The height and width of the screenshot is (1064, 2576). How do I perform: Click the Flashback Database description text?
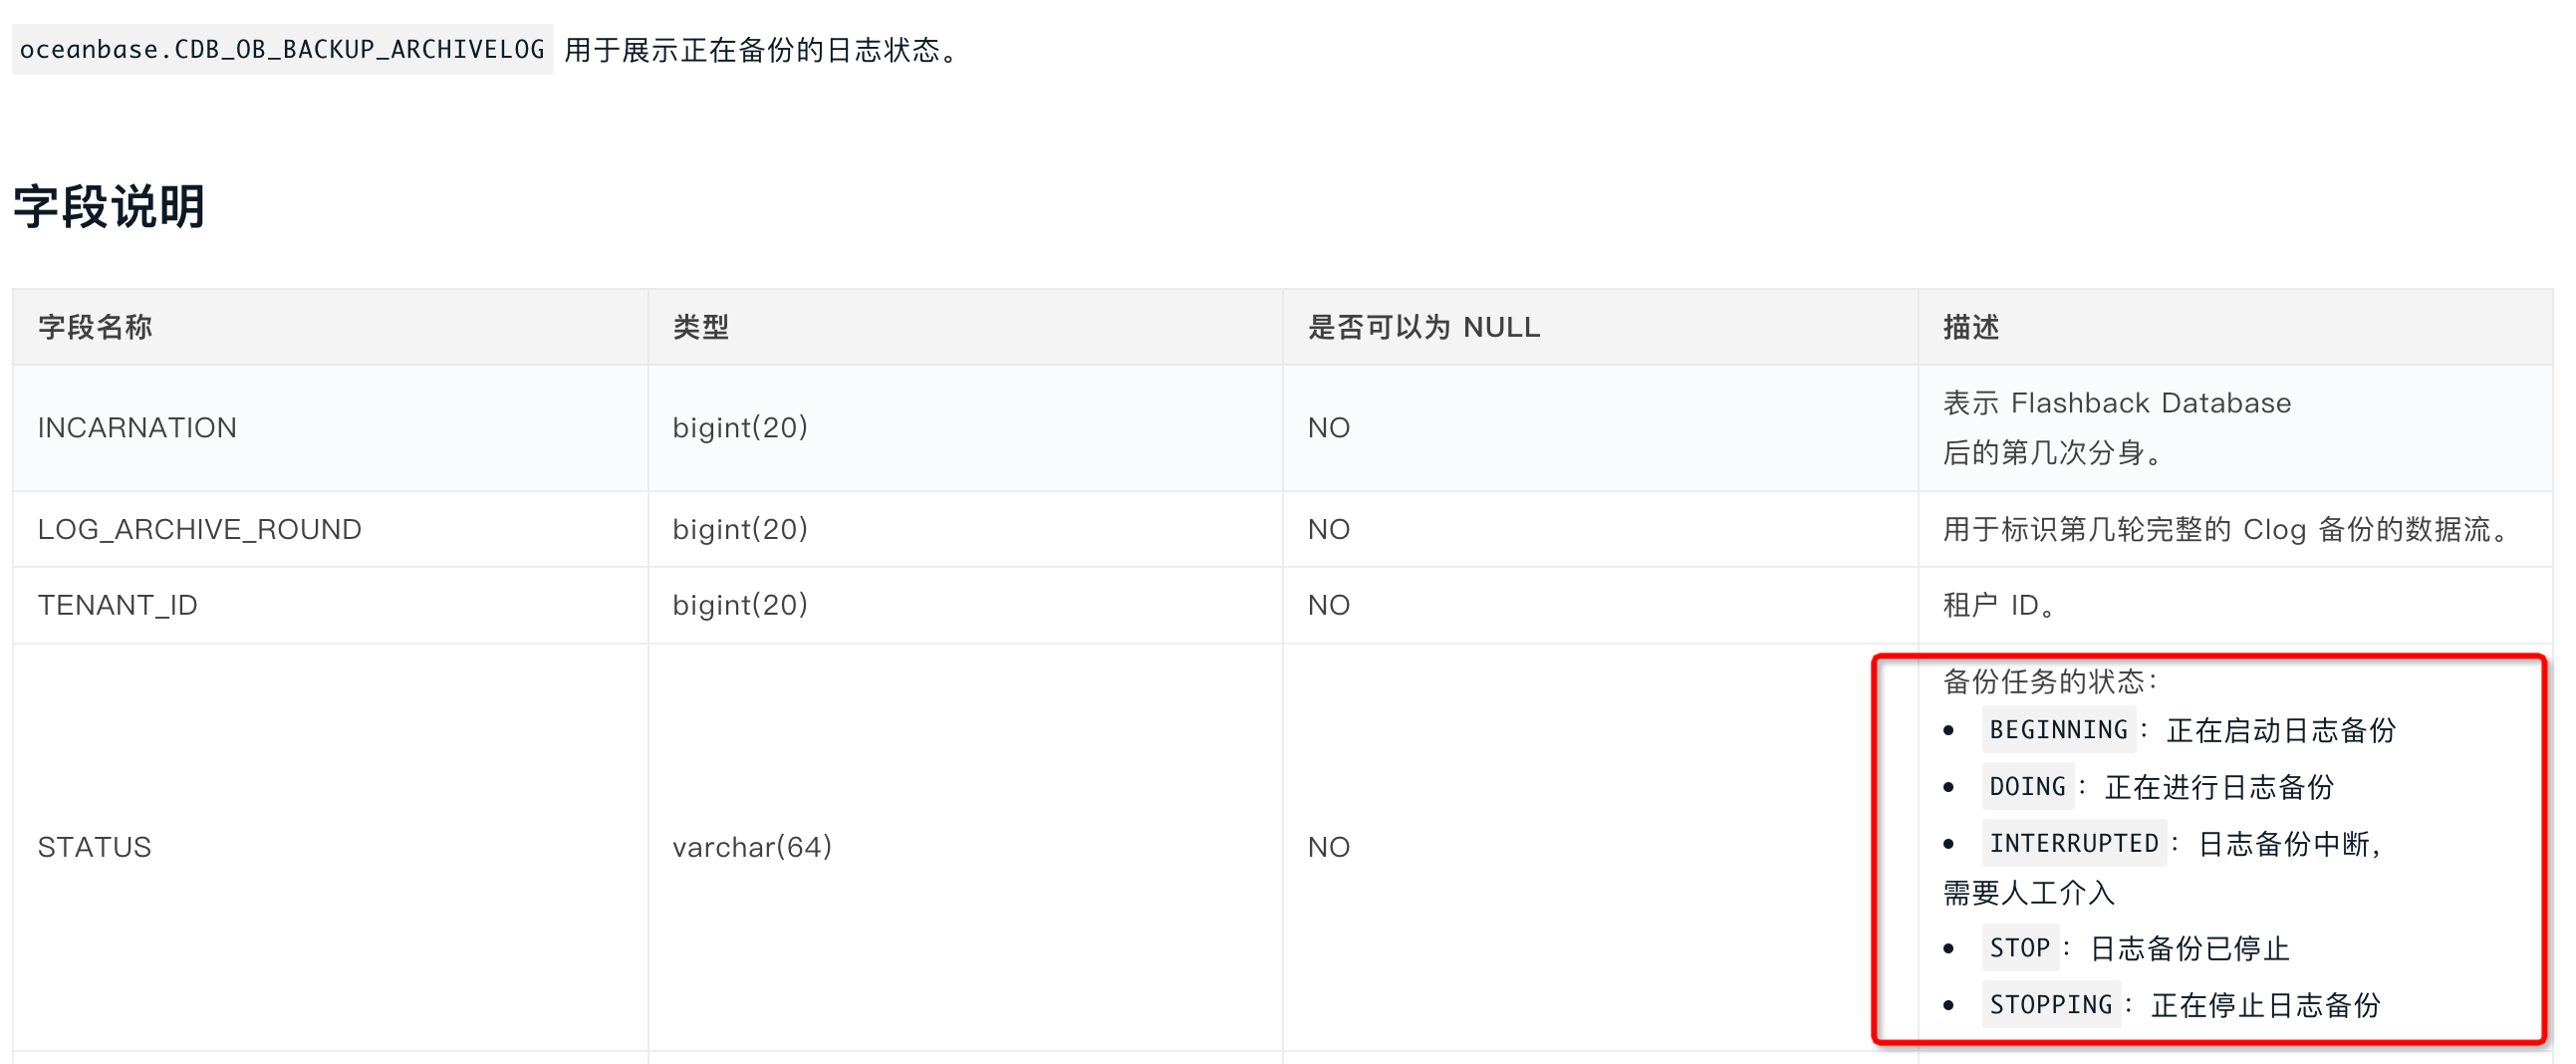tap(2151, 403)
